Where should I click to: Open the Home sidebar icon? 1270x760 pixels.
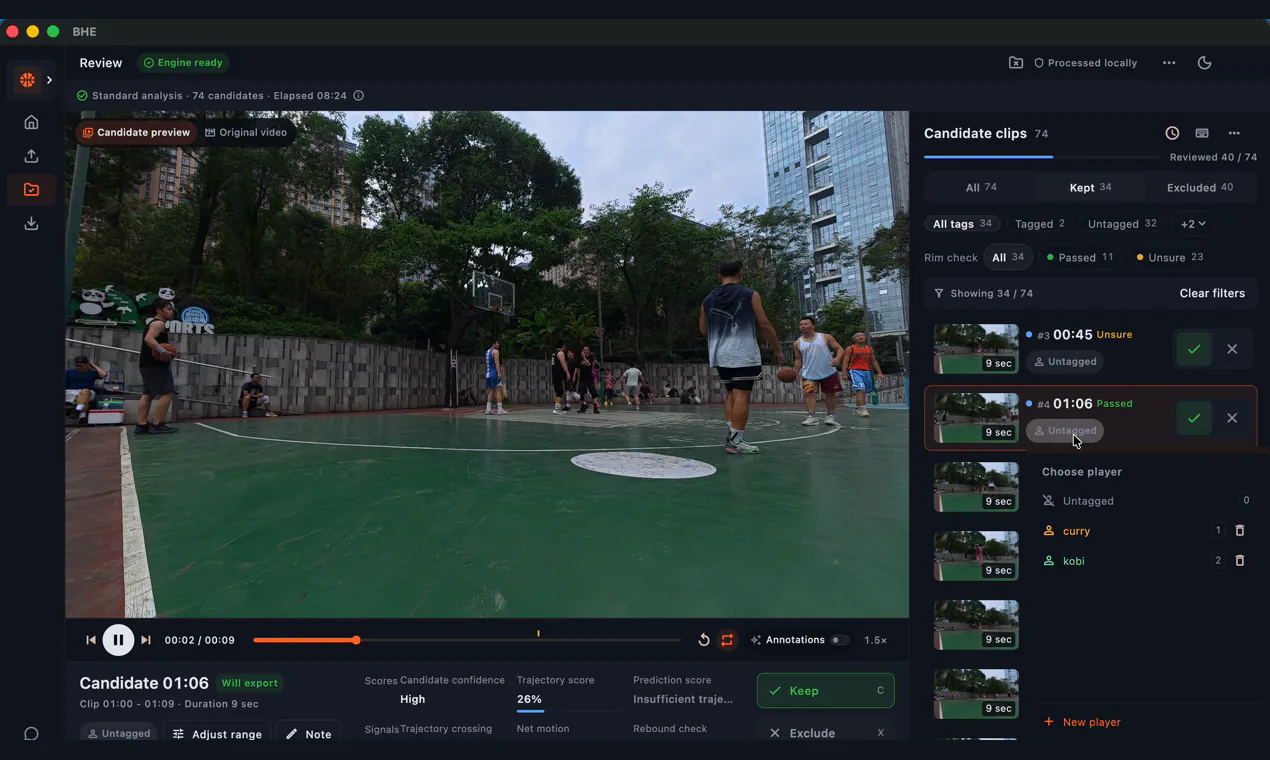[x=31, y=122]
